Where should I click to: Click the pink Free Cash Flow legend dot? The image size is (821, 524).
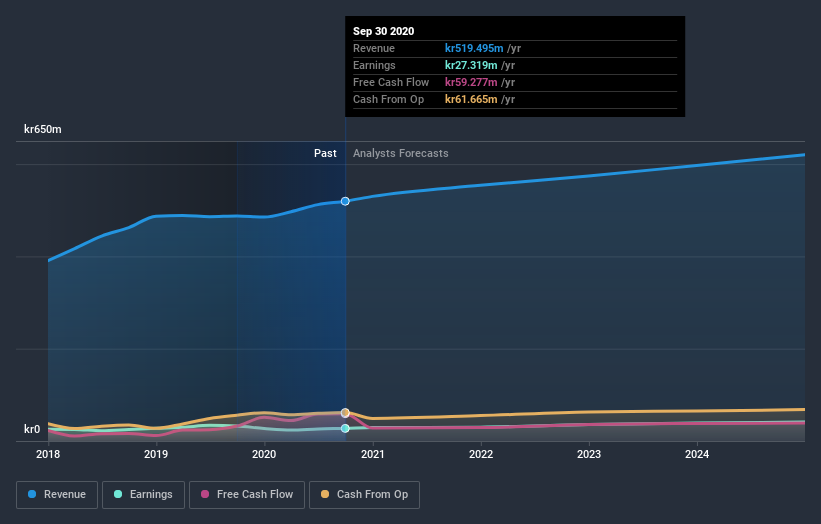(x=205, y=494)
